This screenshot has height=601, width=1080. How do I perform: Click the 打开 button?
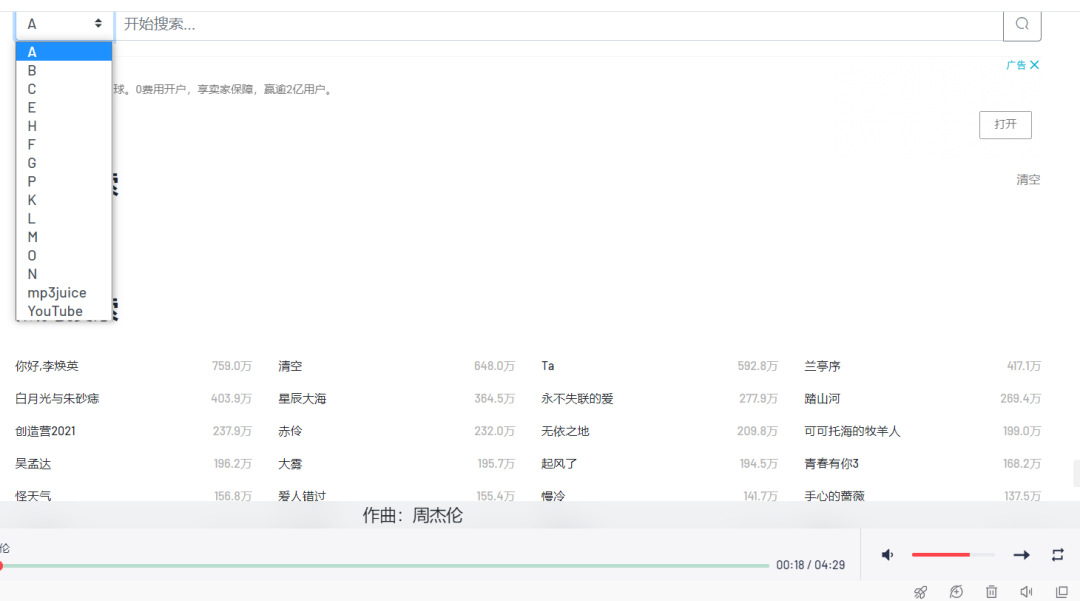point(1005,124)
